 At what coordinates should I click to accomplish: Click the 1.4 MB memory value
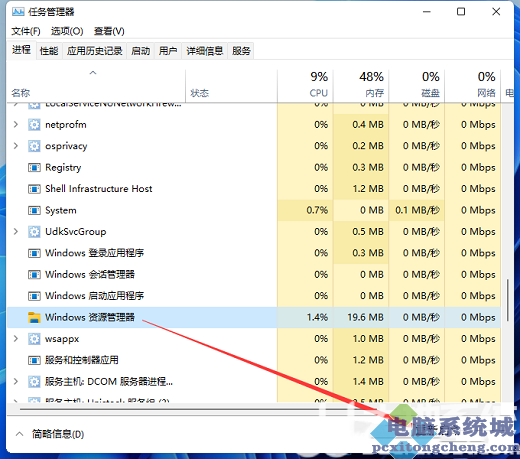point(368,382)
